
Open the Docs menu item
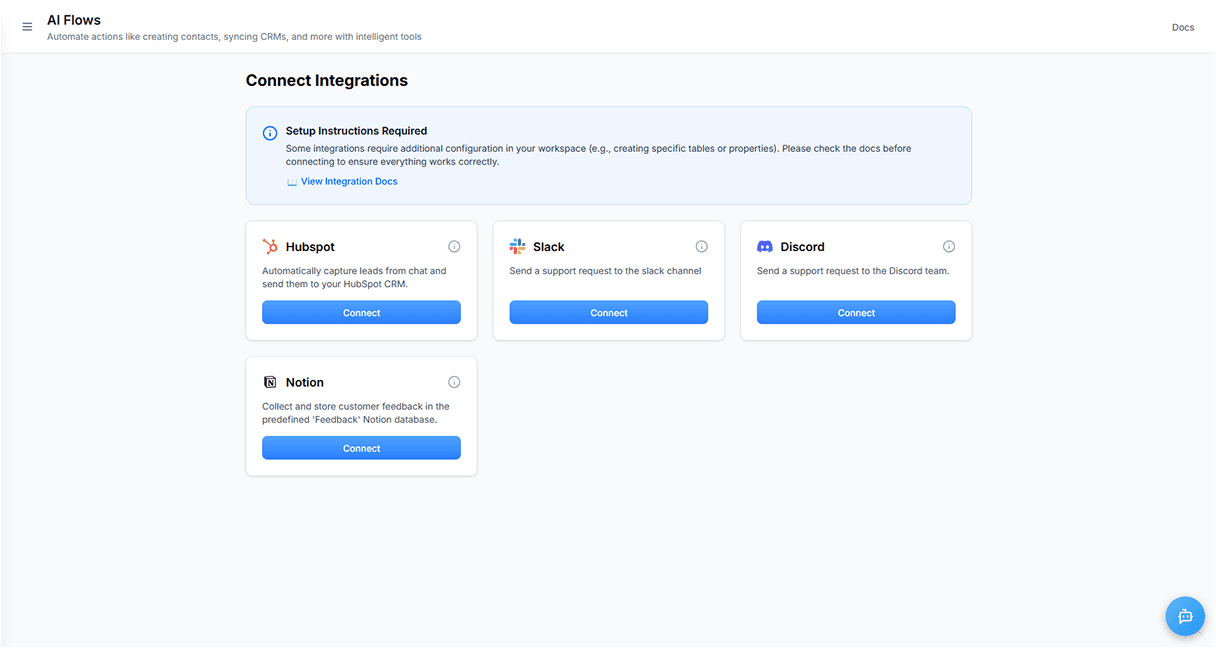[1183, 27]
